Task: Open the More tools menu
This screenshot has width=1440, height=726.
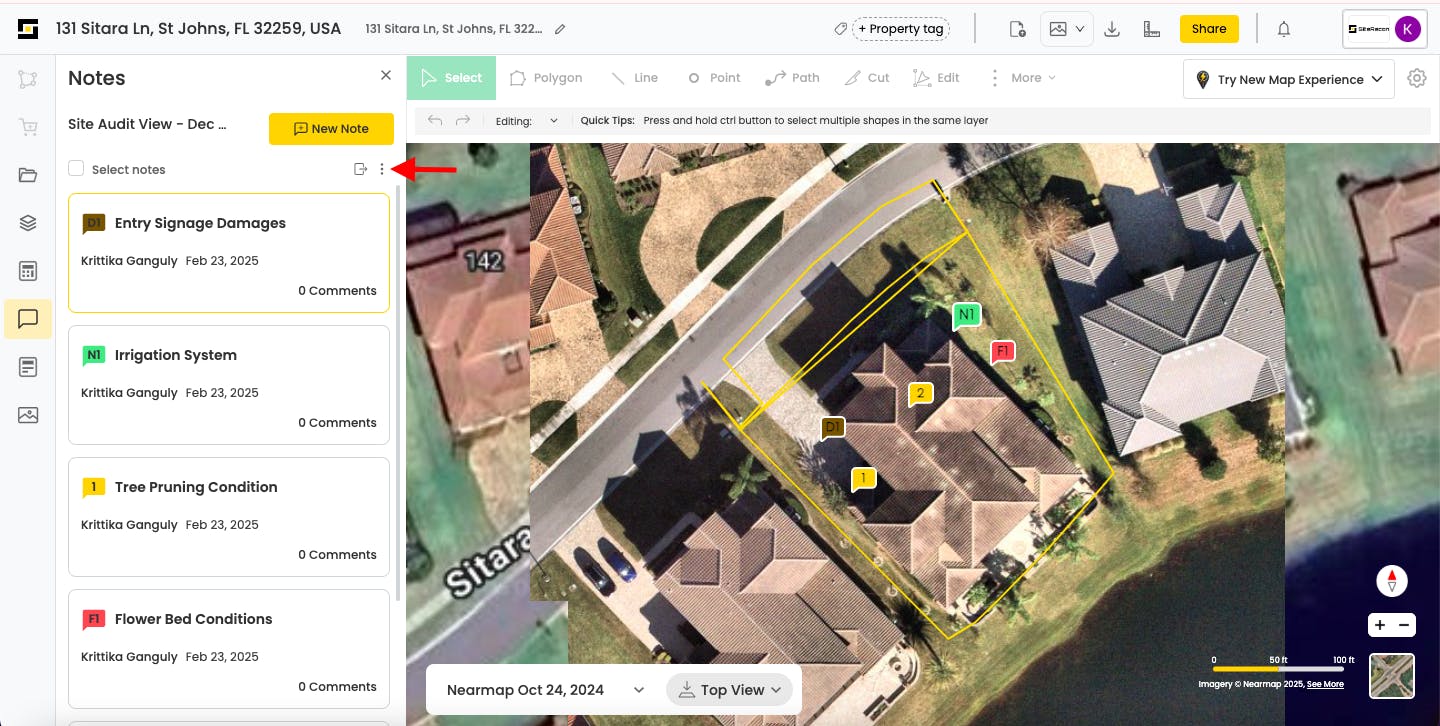Action: pos(1021,78)
